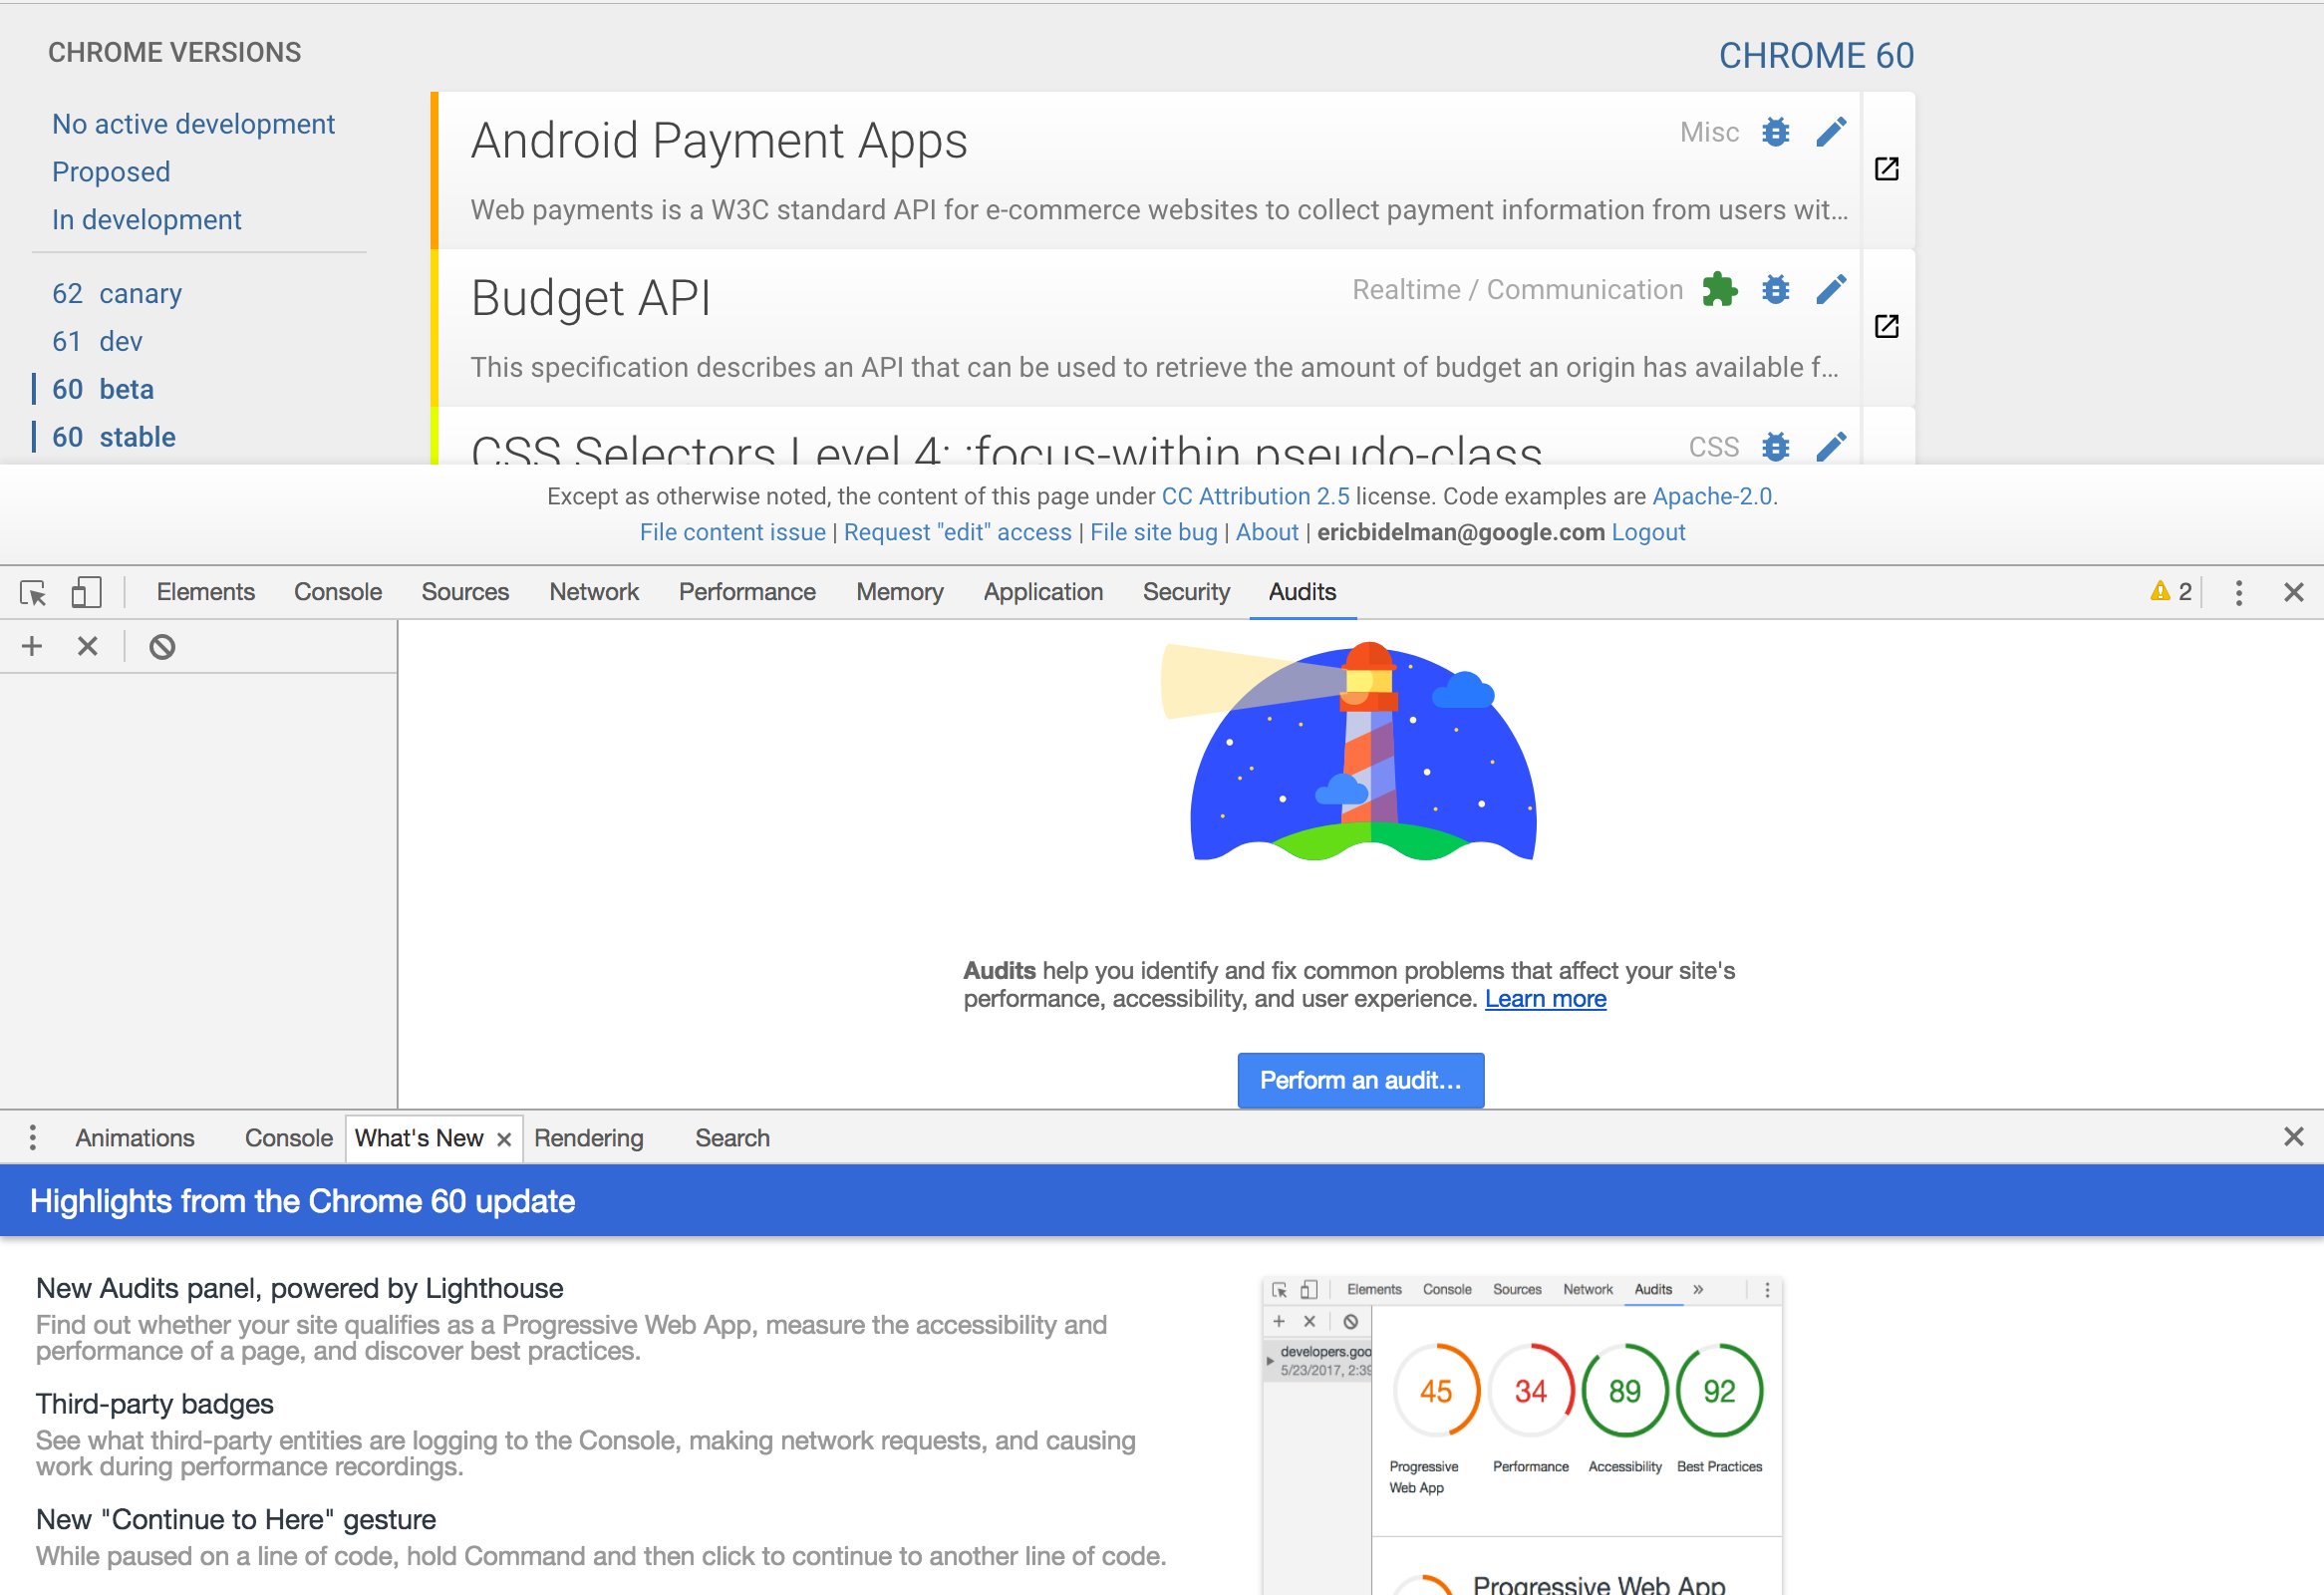
Task: Click Request "edit" access link
Action: (x=958, y=532)
